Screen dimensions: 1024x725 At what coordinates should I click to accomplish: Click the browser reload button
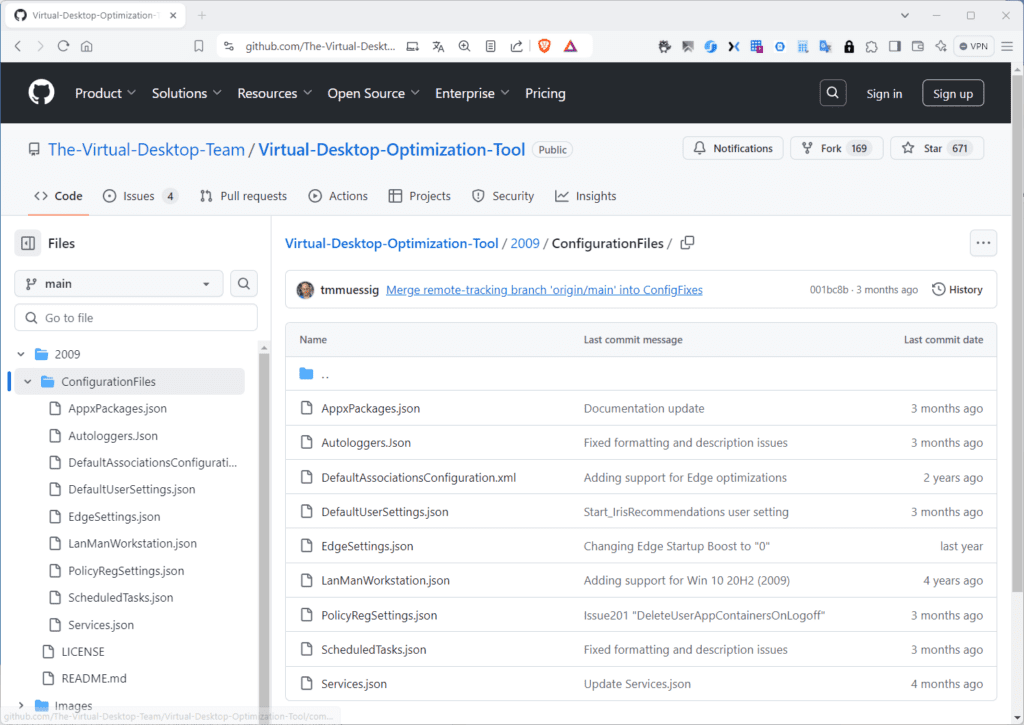[63, 46]
